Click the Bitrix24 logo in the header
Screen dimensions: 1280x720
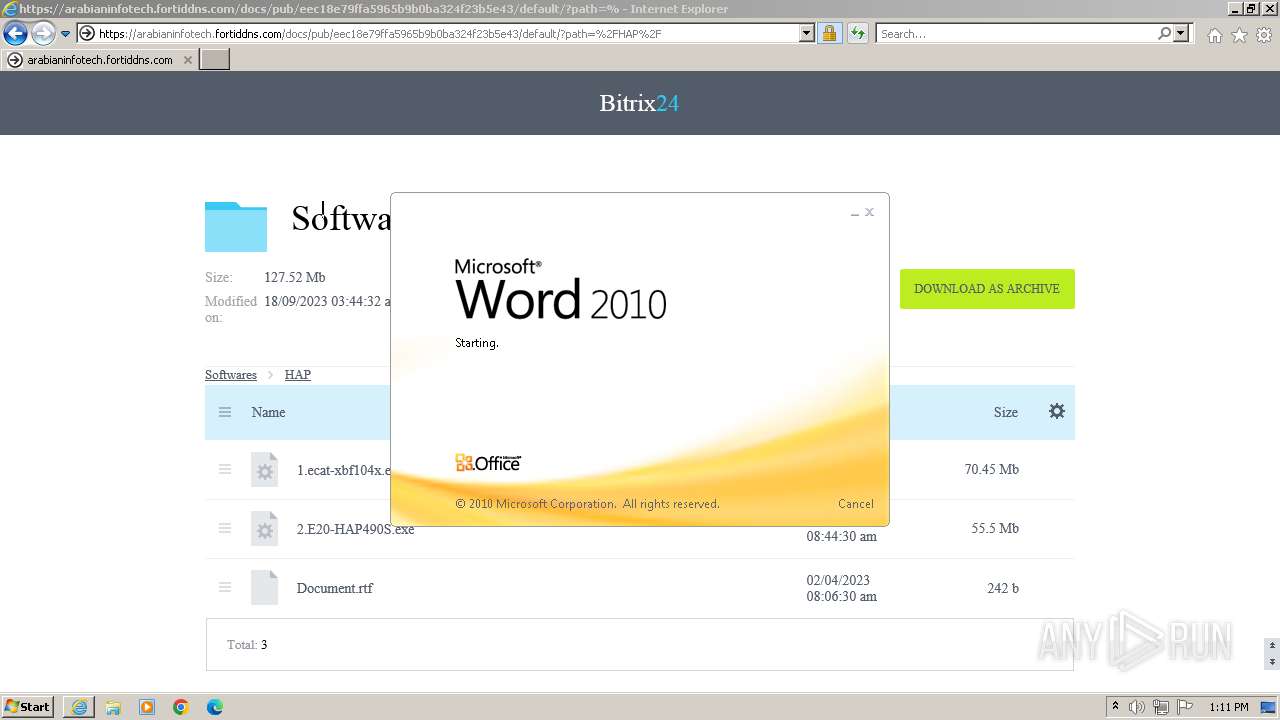click(x=639, y=103)
